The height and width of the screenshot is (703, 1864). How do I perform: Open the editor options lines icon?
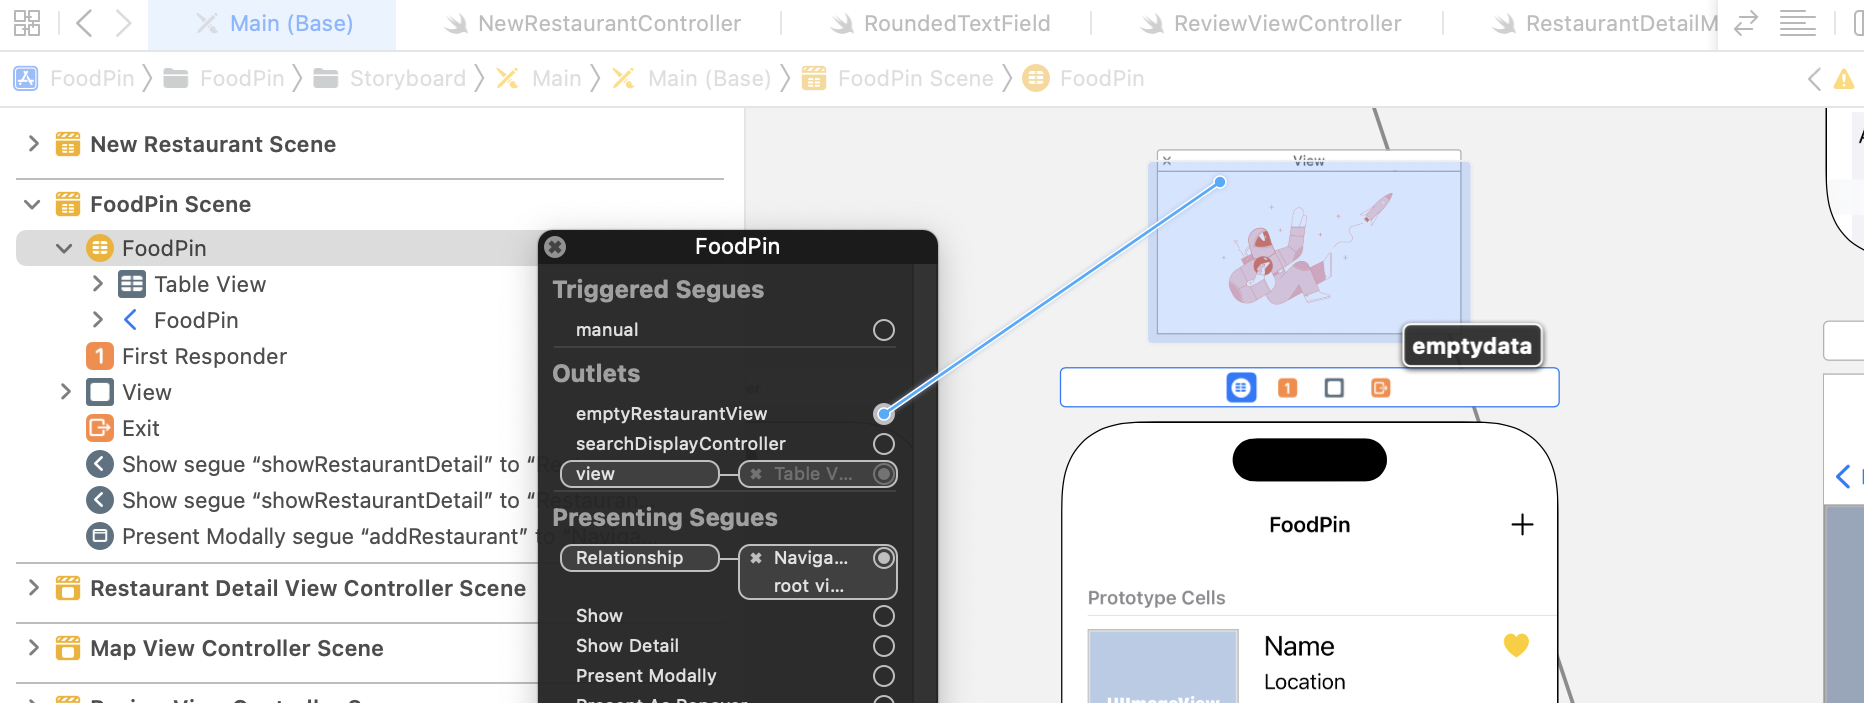[x=1797, y=23]
